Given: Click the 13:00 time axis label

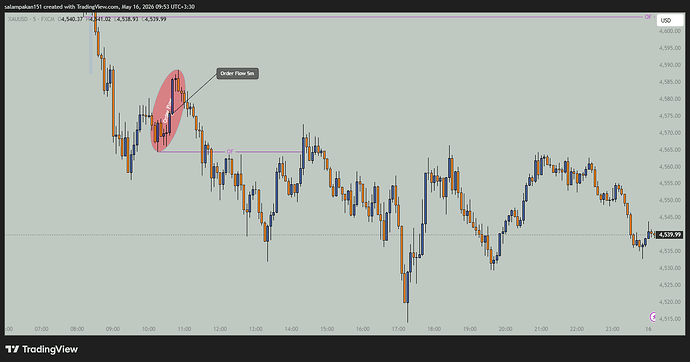Looking at the screenshot, I should [x=256, y=329].
